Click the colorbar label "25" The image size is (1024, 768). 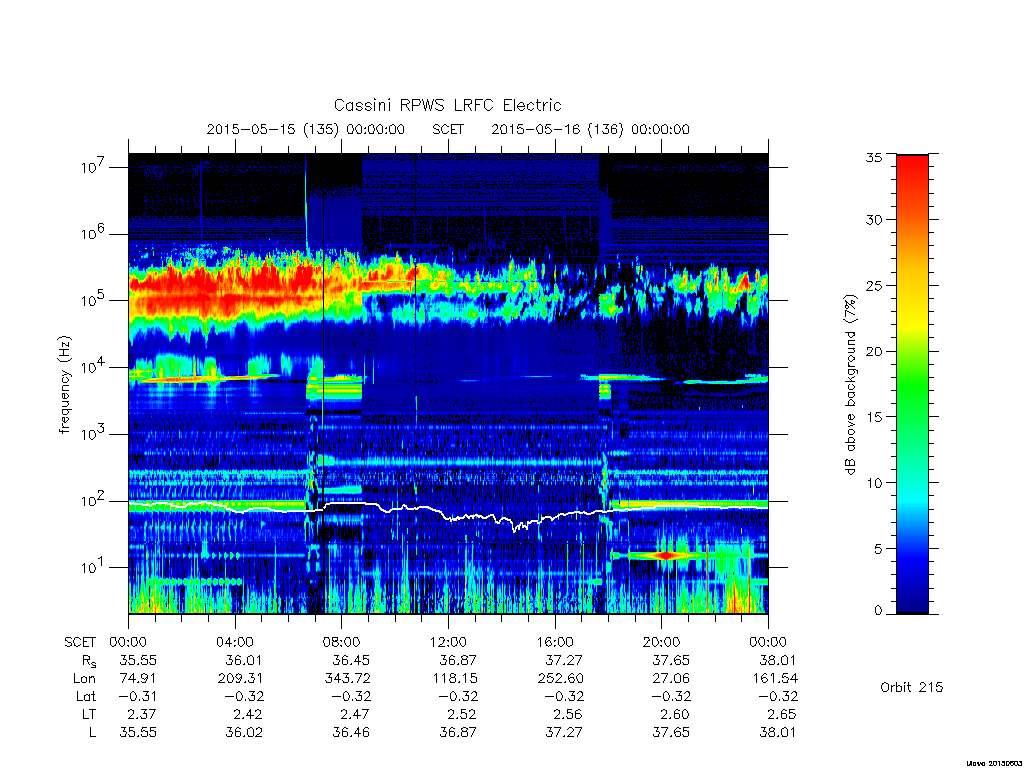click(874, 286)
